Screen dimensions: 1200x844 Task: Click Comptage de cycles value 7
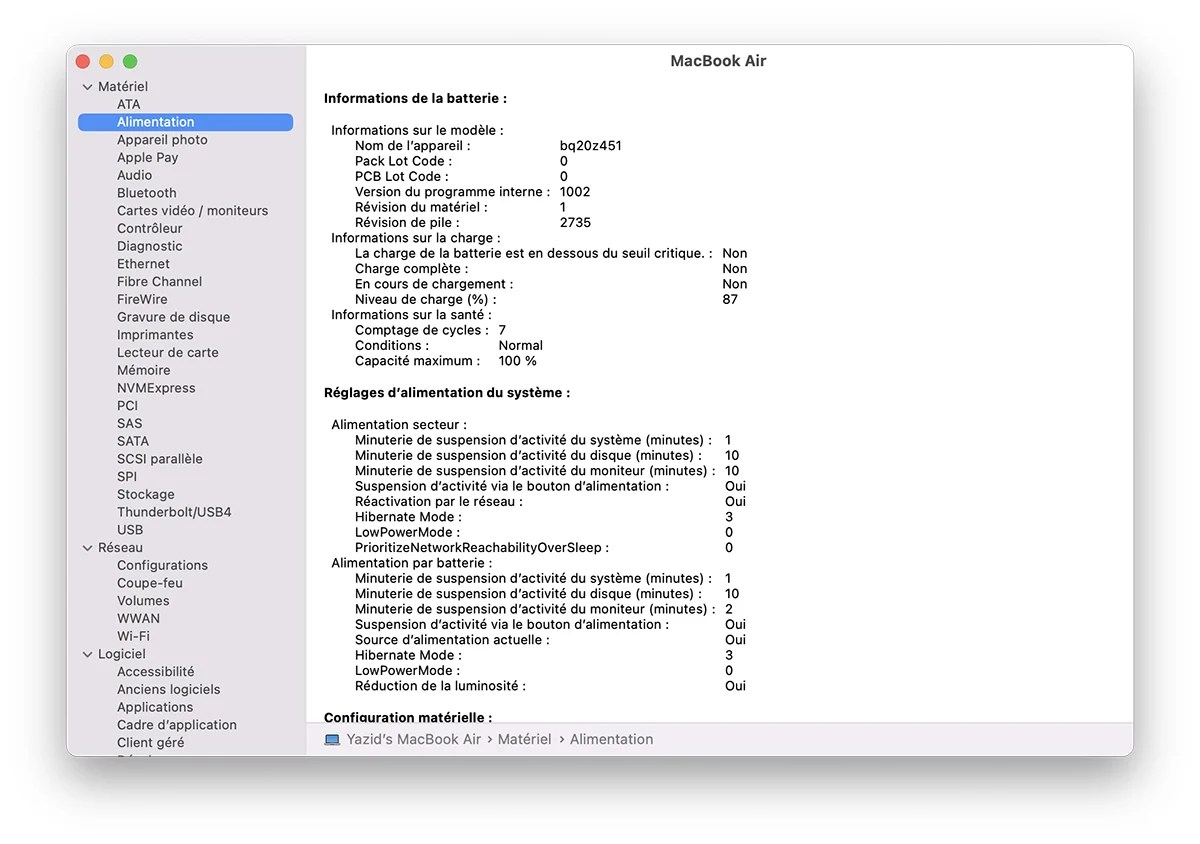pos(502,330)
